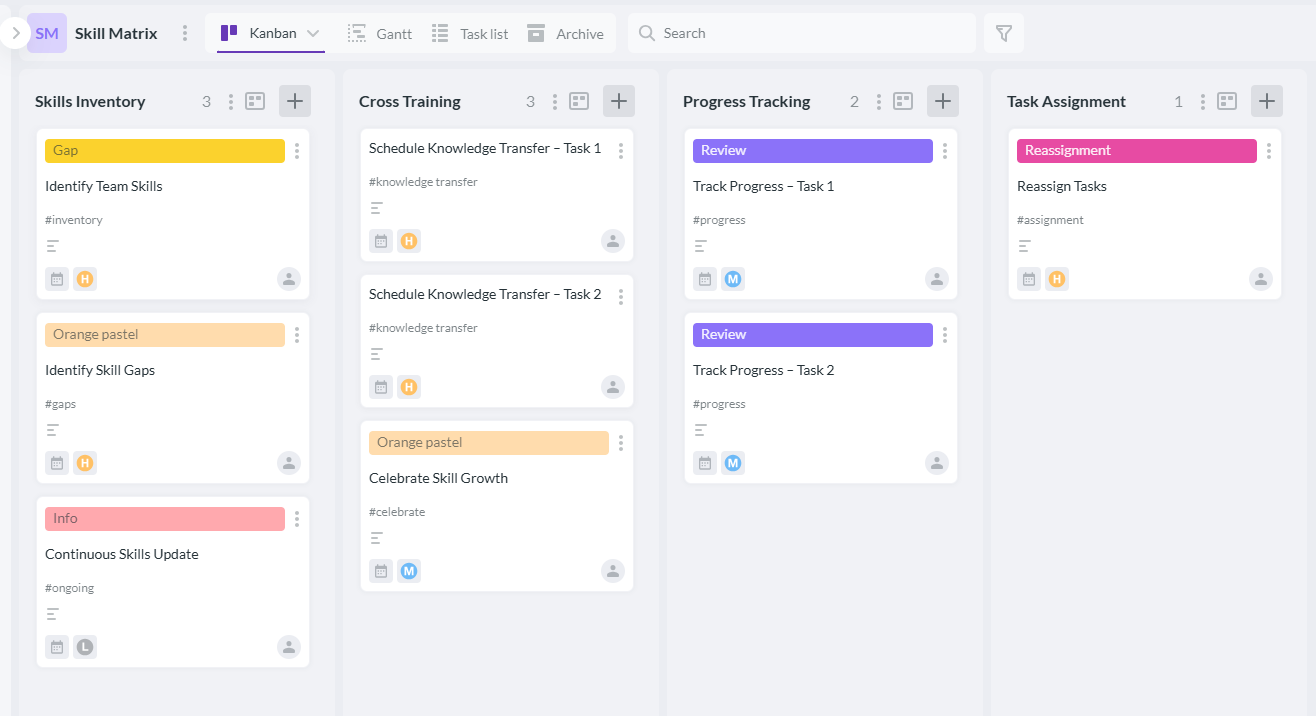Viewport: 1316px width, 716px height.
Task: Expand the collapsed left sidebar
Action: 15,33
